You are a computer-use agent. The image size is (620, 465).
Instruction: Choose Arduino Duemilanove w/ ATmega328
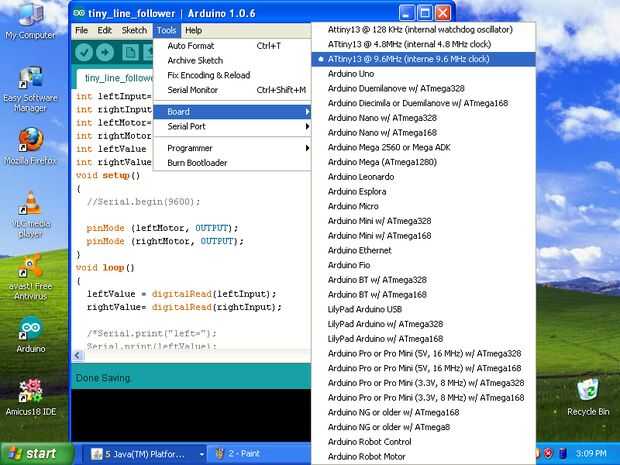click(423, 89)
